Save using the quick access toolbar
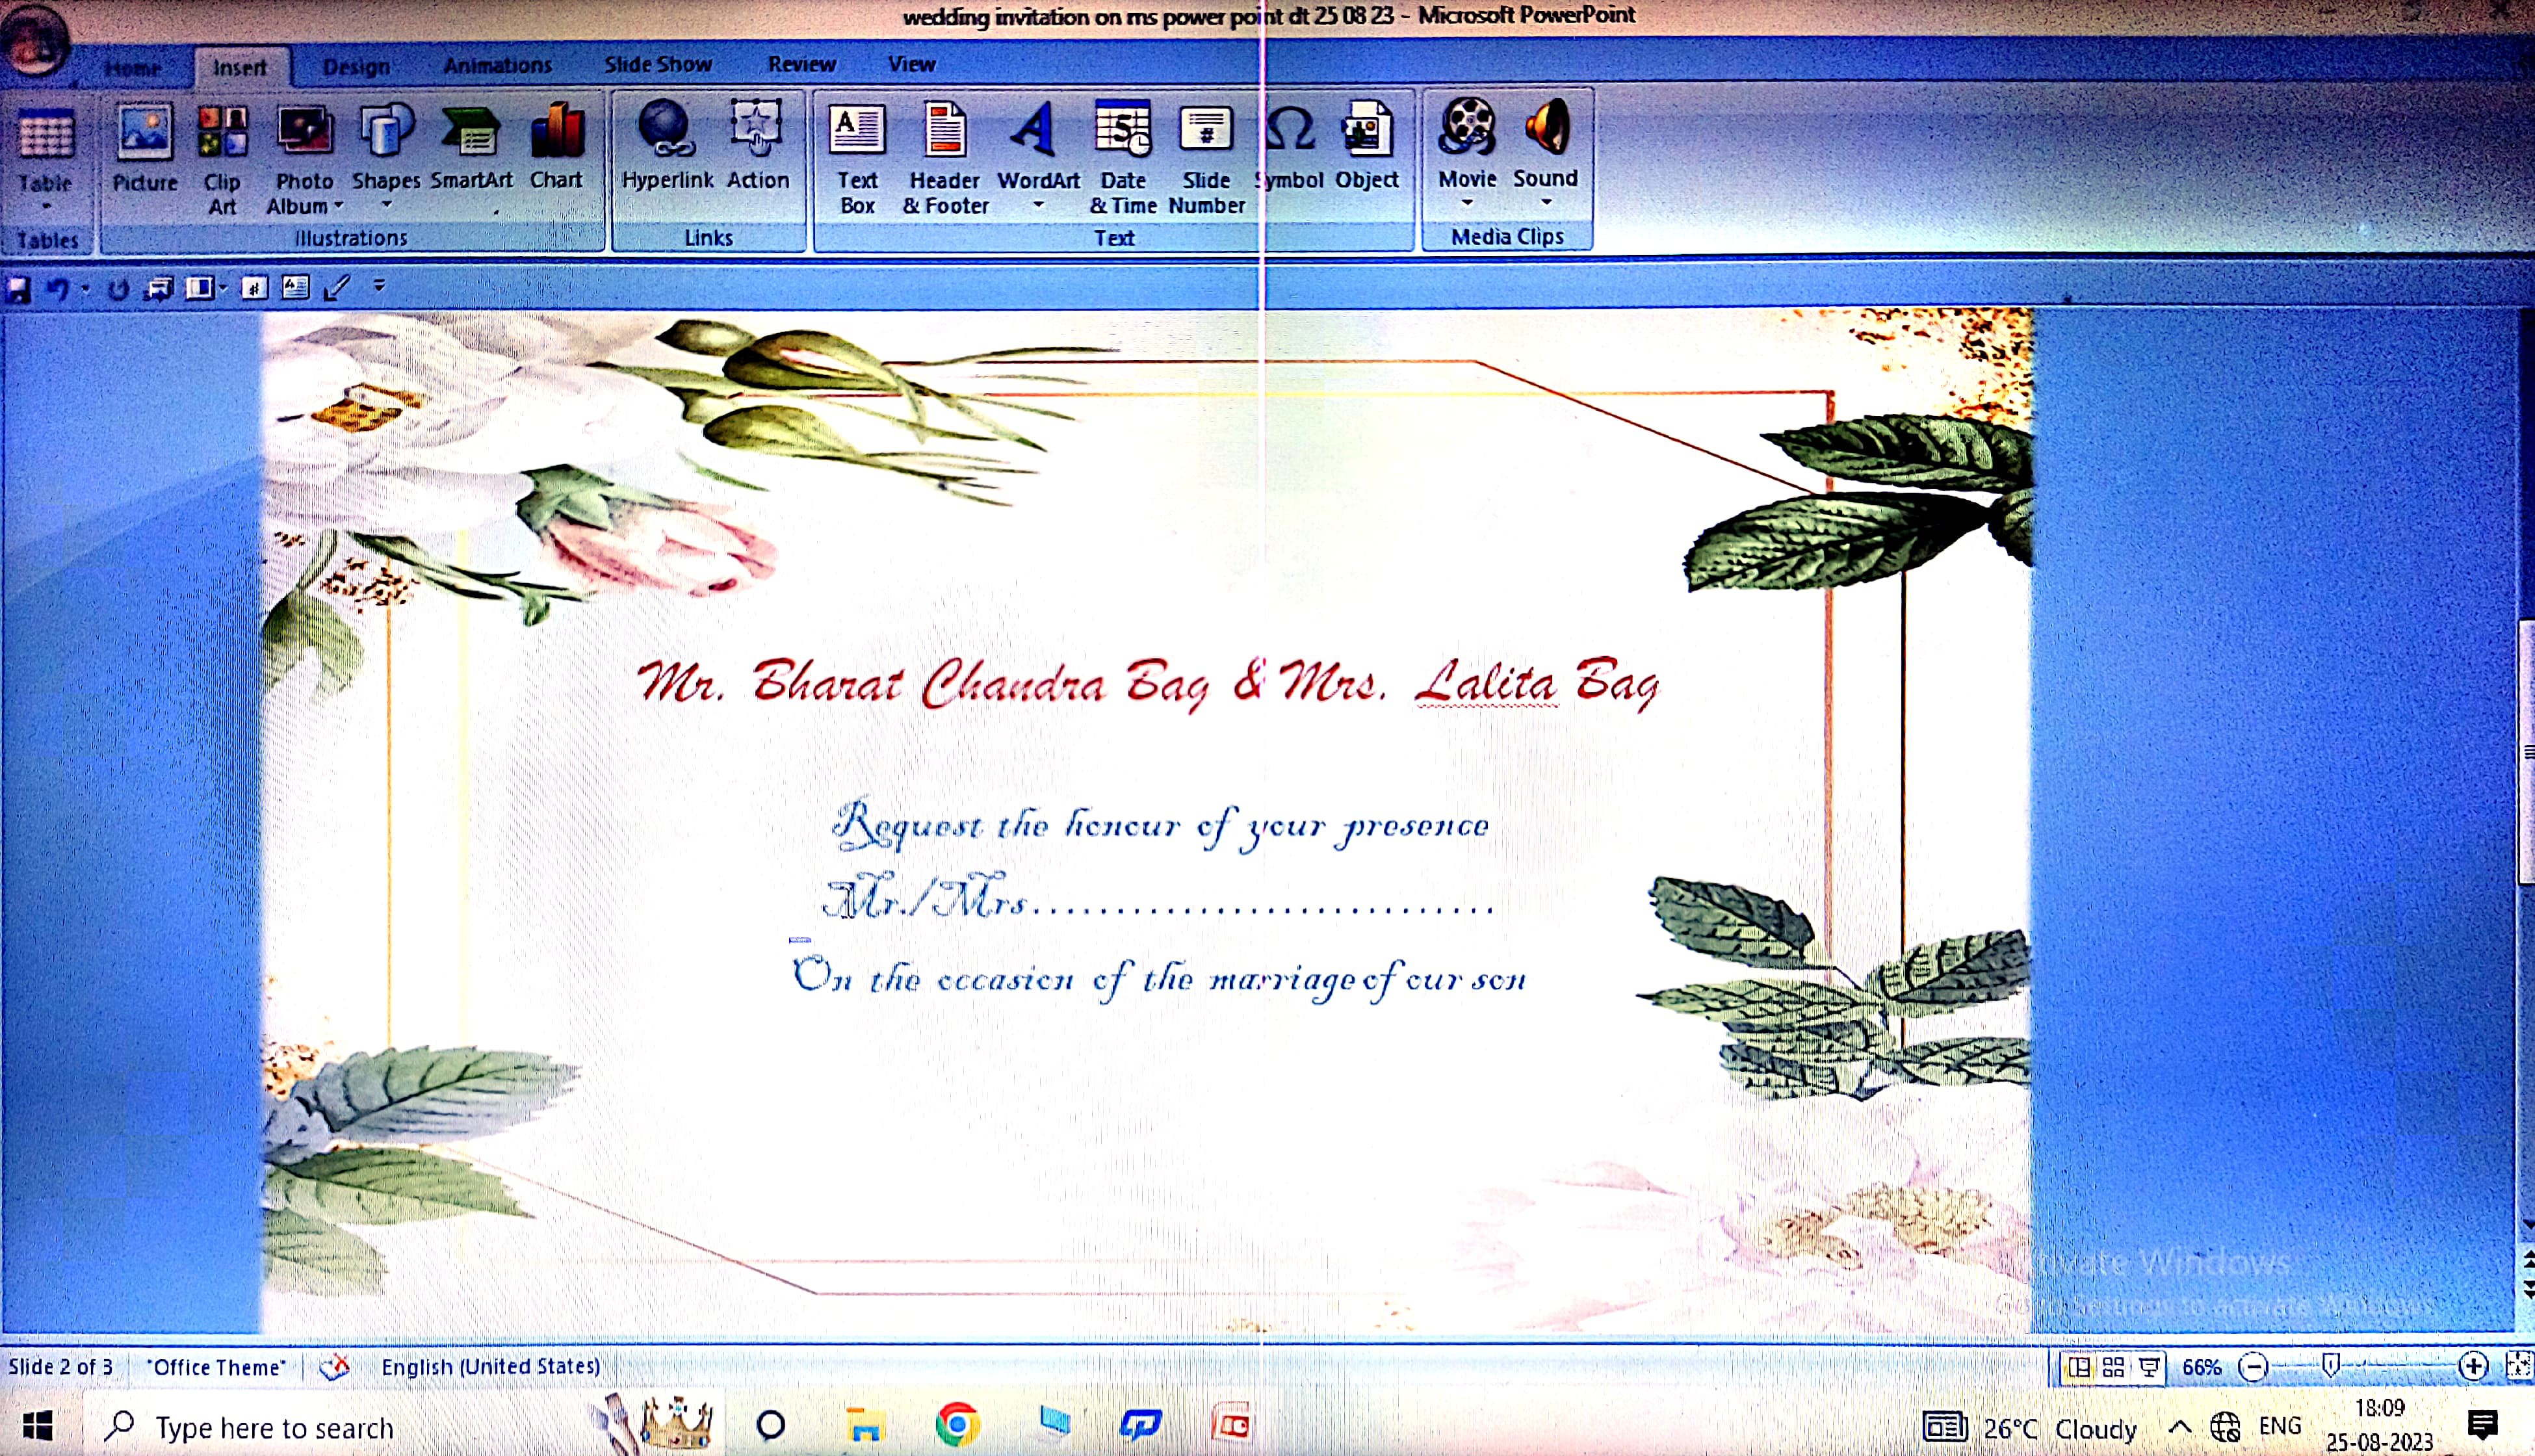2535x1456 pixels. (18, 290)
